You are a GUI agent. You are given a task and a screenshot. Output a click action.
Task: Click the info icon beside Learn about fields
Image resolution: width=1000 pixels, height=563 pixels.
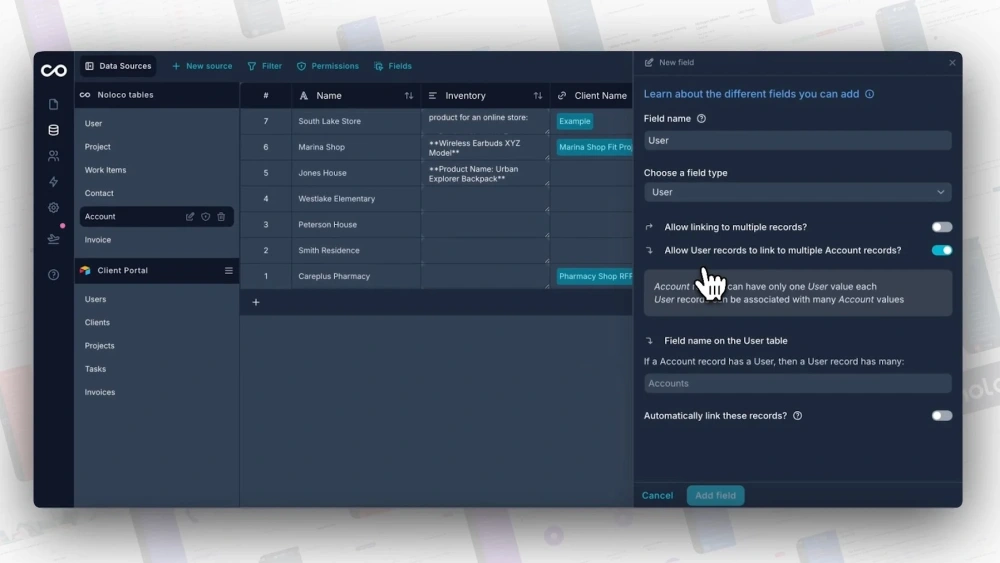point(869,94)
